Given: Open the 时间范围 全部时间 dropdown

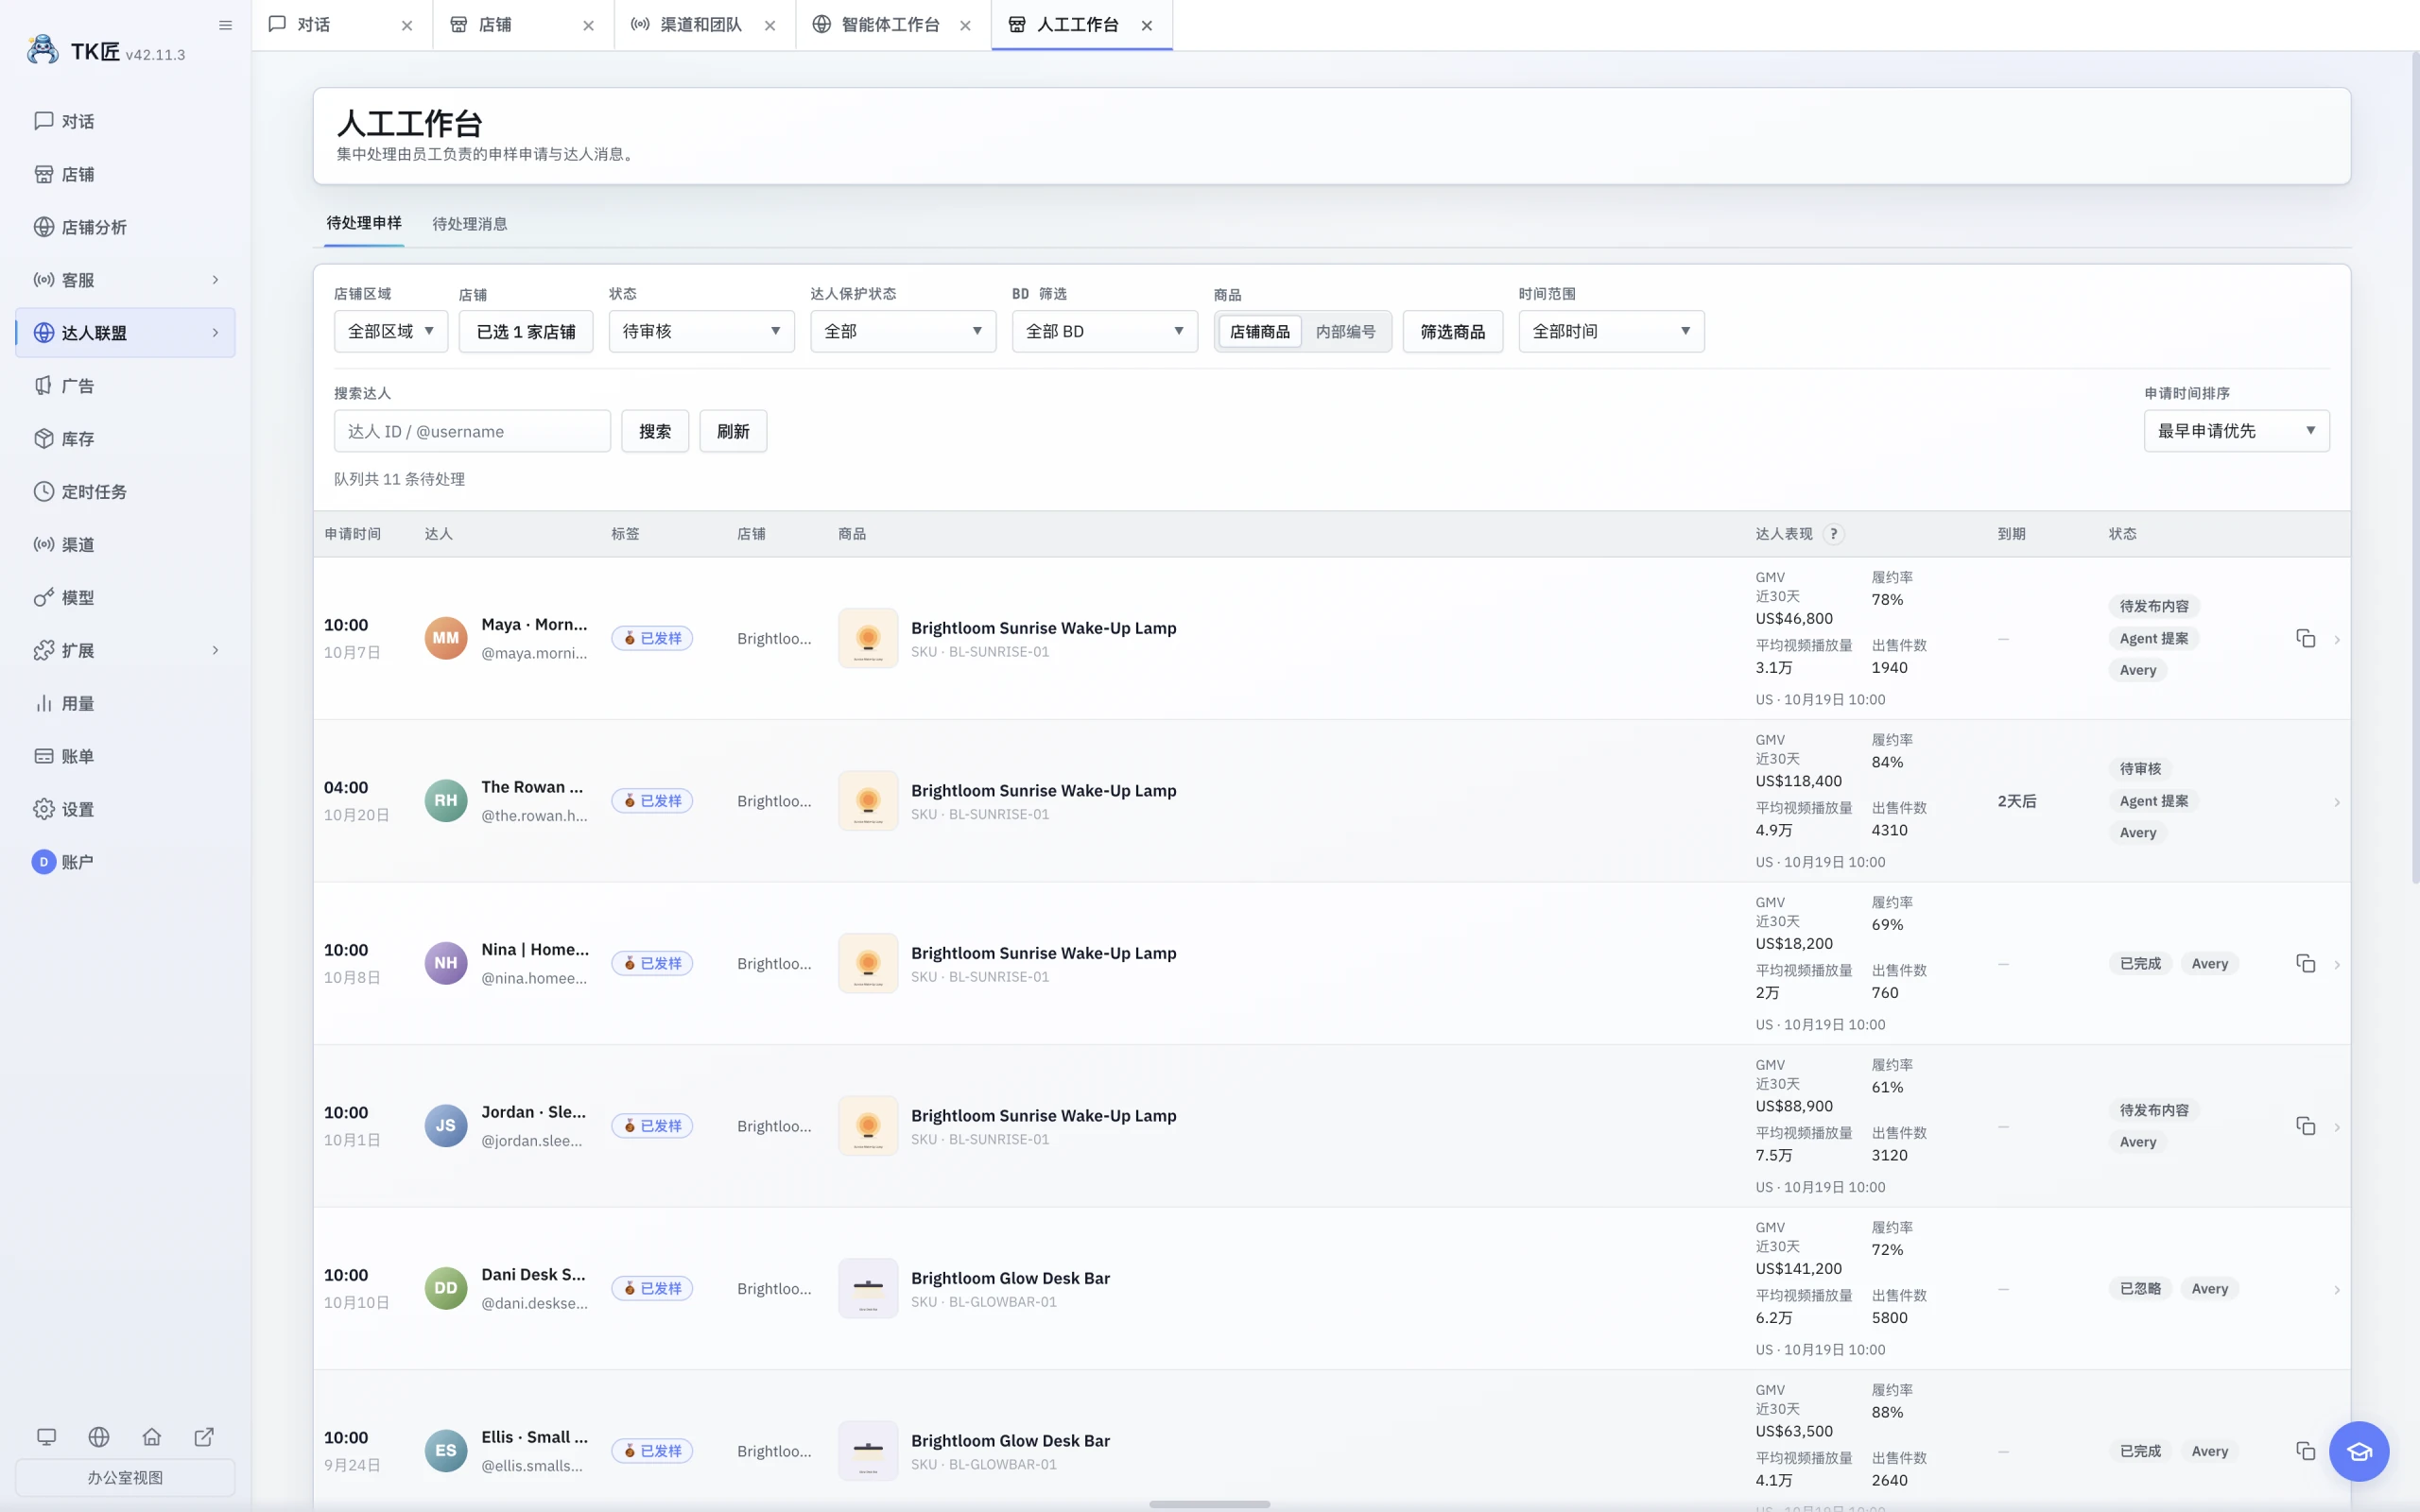Looking at the screenshot, I should (1611, 331).
